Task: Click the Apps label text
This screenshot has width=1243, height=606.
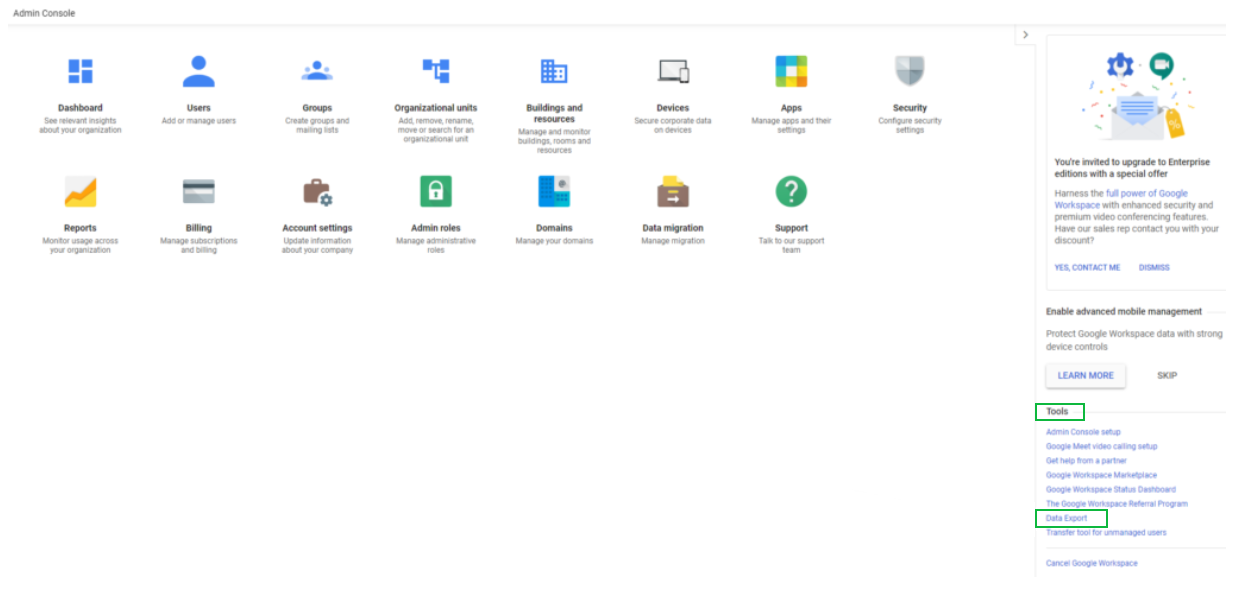Action: click(791, 108)
